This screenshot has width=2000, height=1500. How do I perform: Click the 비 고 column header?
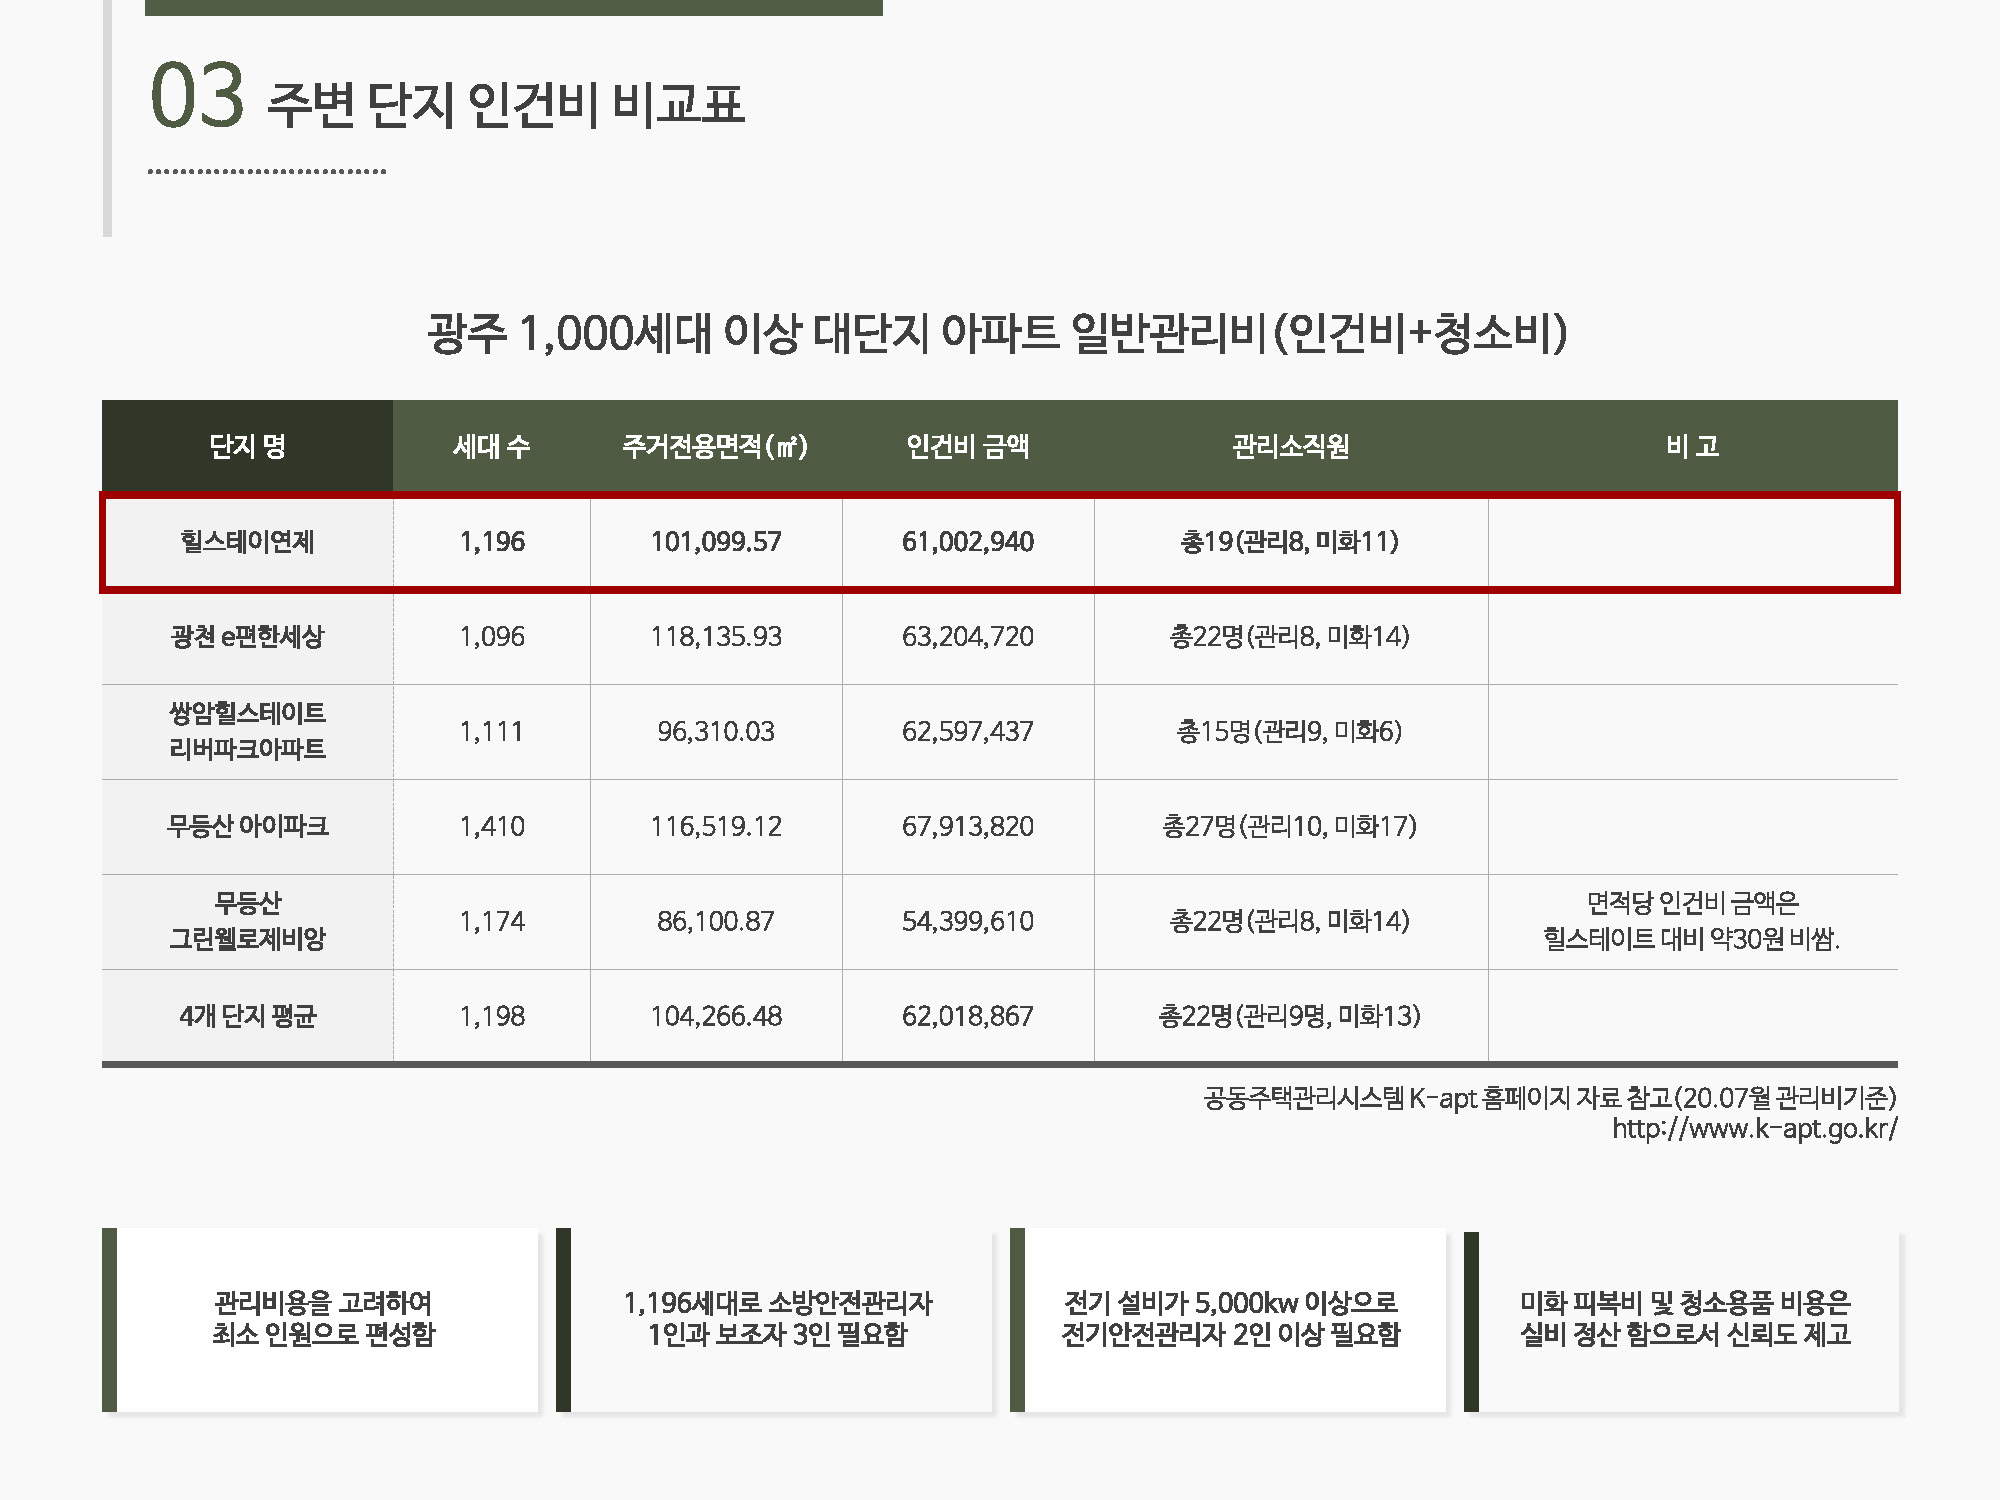coord(1692,446)
